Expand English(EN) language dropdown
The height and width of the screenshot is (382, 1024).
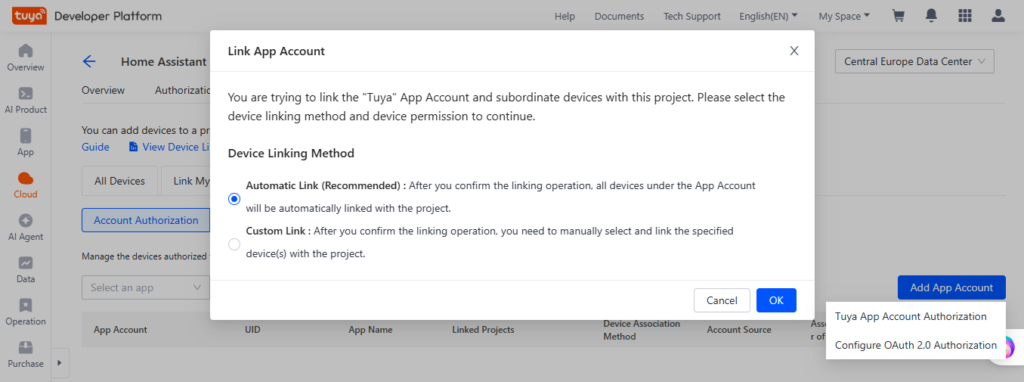(768, 16)
